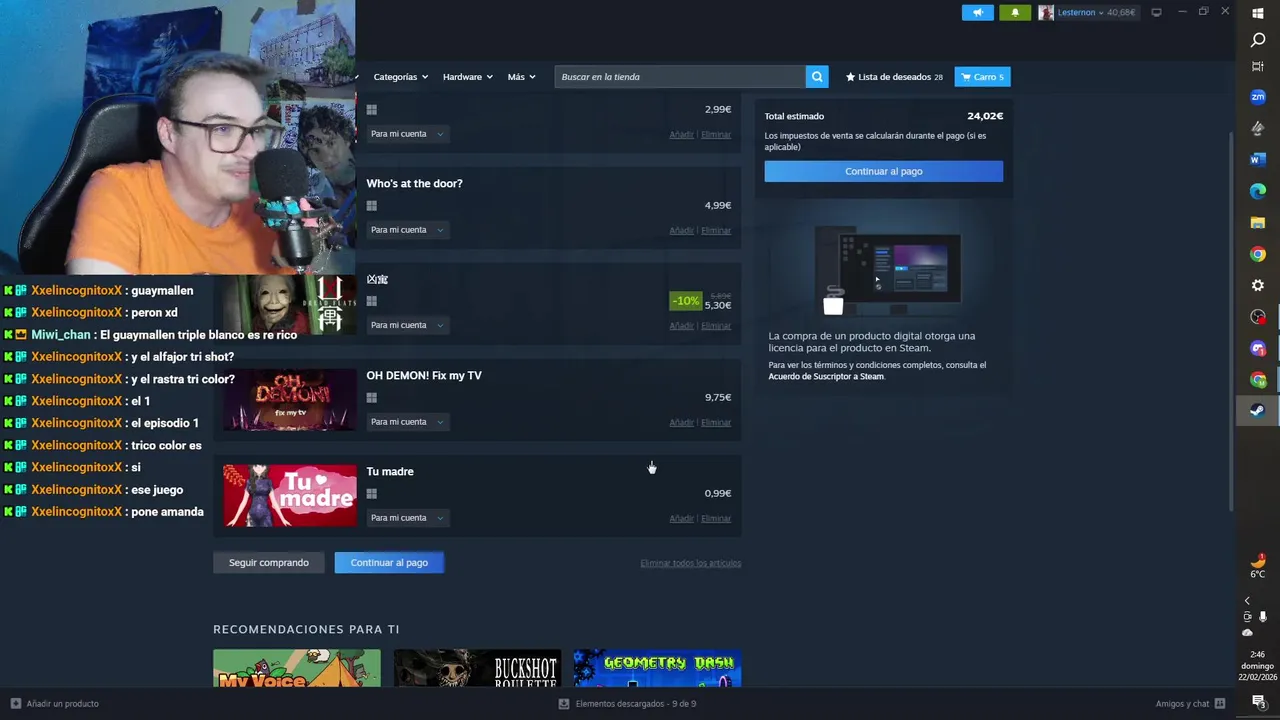1280x720 pixels.
Task: Open the Buckshot Roulette recommendation thumbnail
Action: point(477,668)
